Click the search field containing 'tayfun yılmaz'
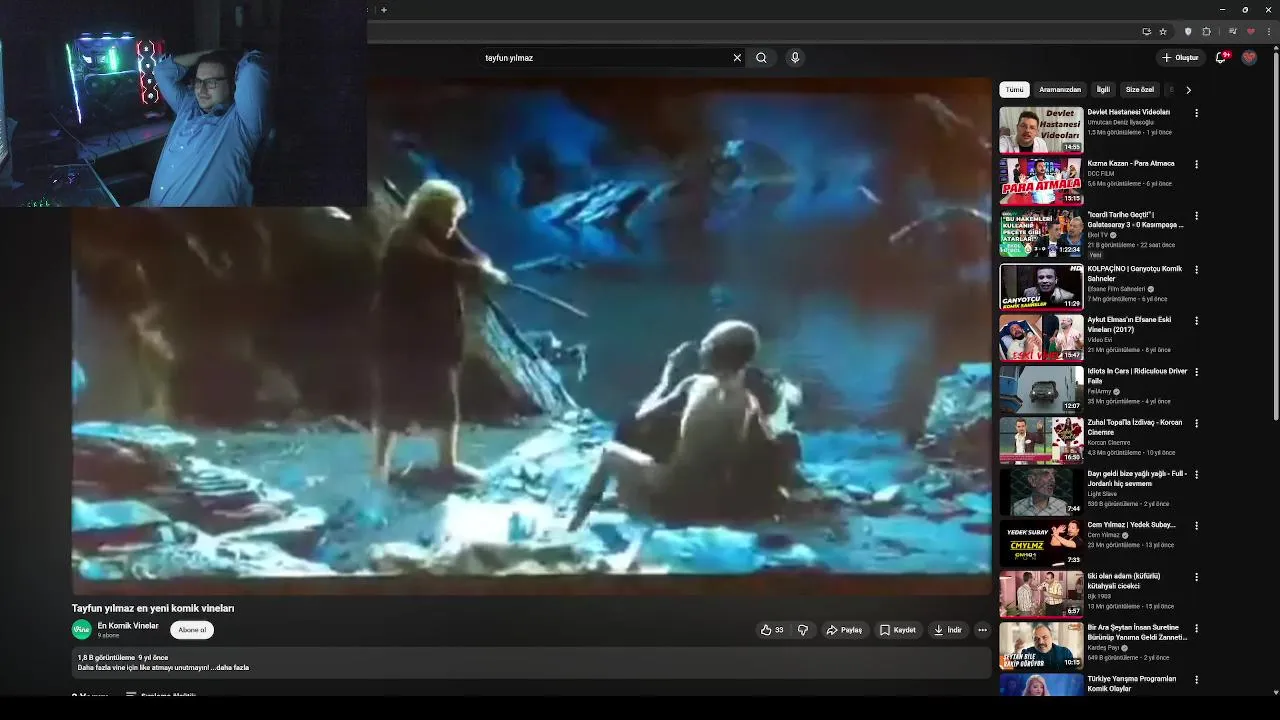 click(605, 58)
